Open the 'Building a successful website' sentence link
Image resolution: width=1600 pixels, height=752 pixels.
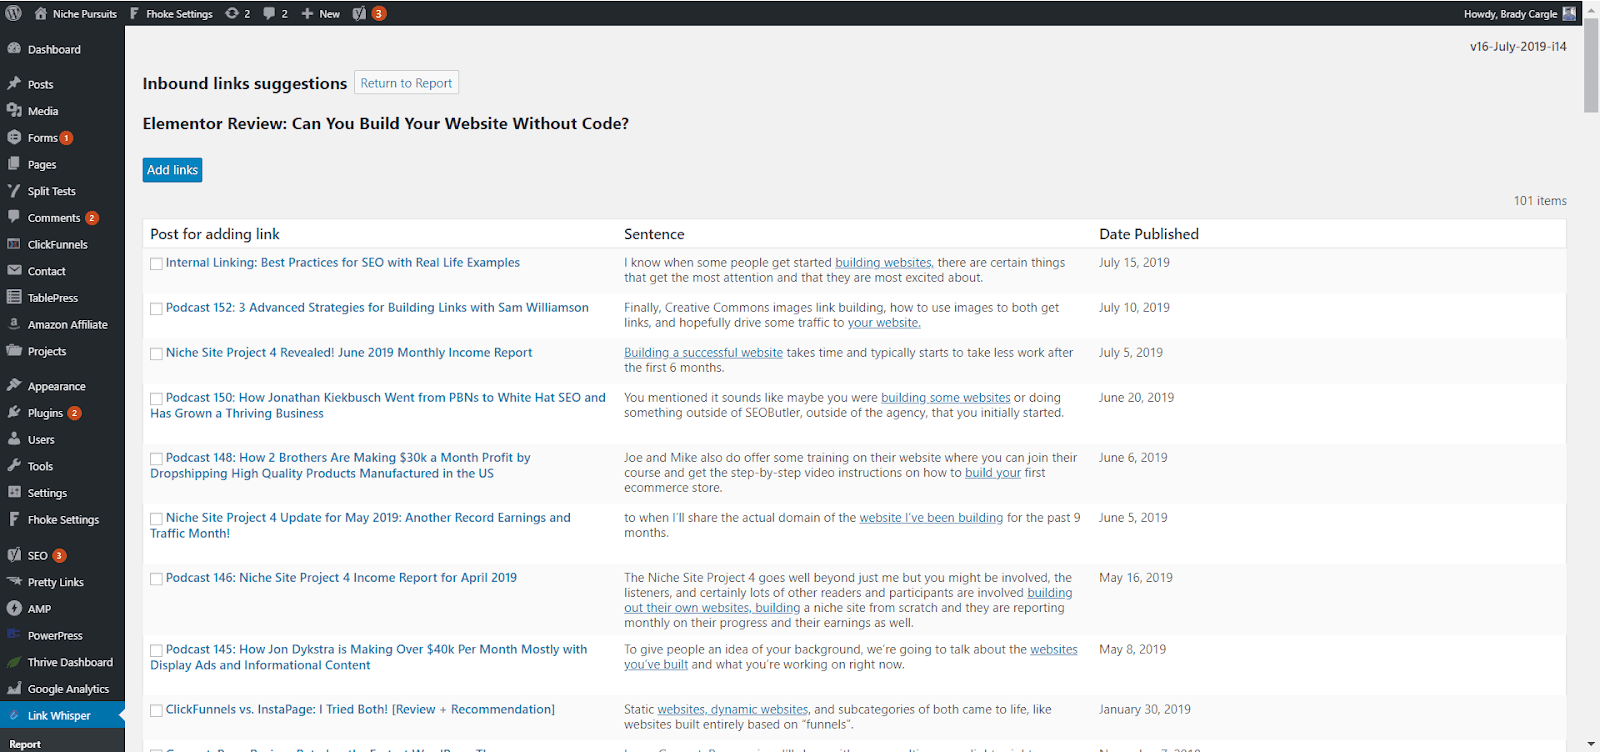point(703,353)
